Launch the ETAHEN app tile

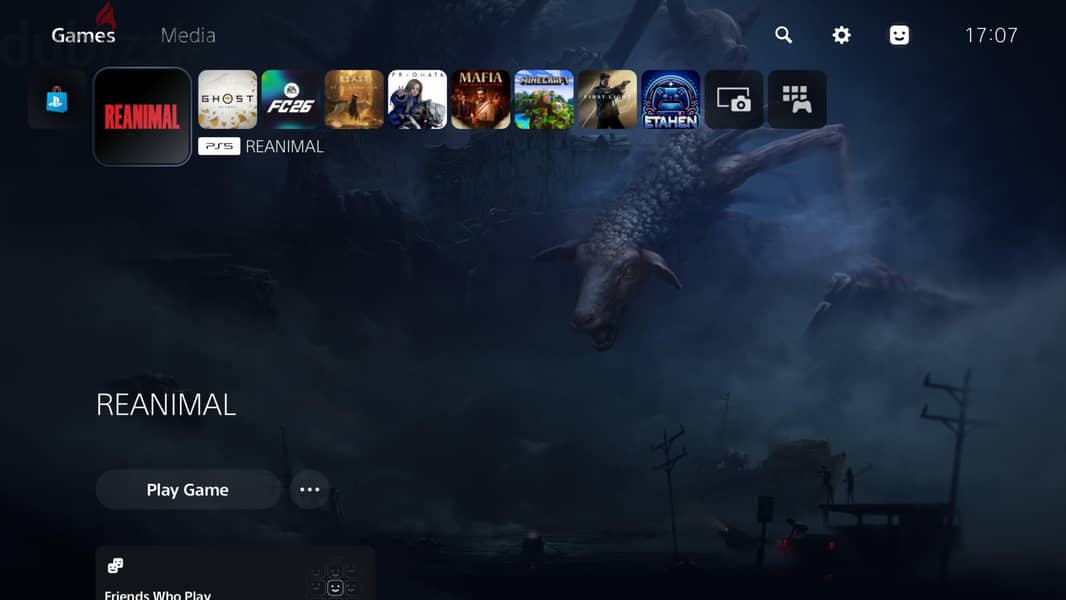(x=670, y=99)
